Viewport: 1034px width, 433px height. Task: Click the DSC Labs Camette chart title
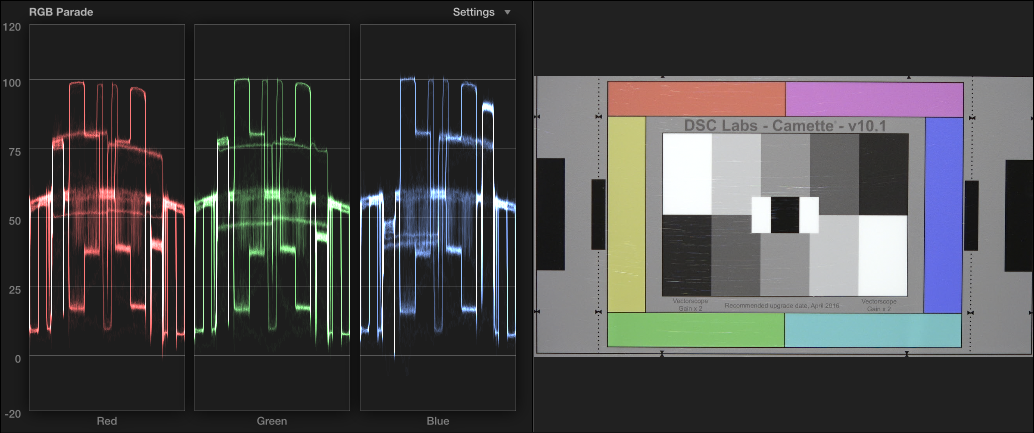pyautogui.click(x=785, y=125)
